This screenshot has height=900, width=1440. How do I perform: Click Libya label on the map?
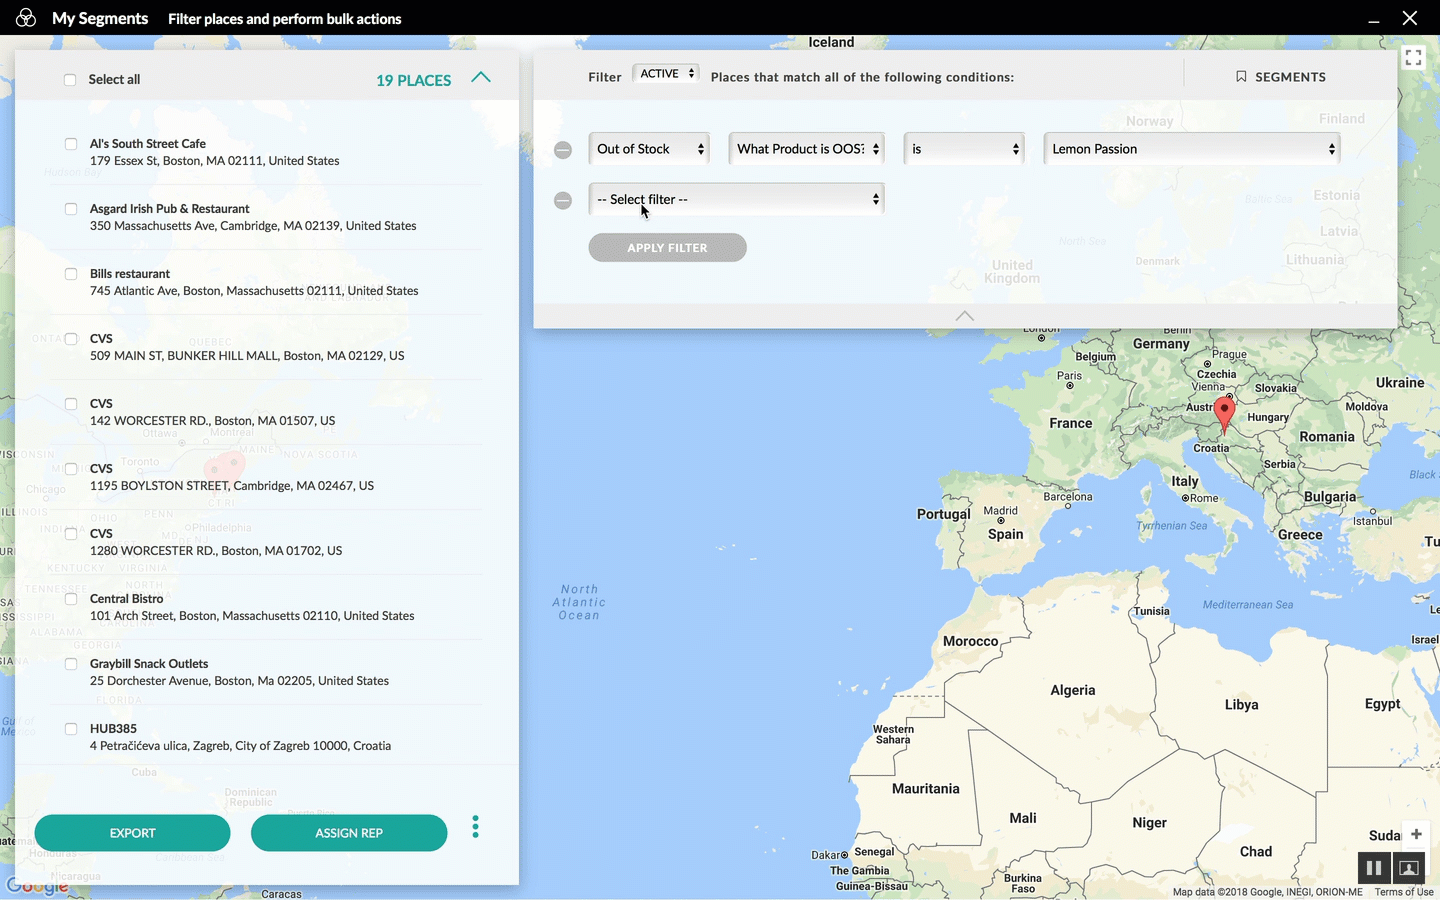coord(1242,705)
